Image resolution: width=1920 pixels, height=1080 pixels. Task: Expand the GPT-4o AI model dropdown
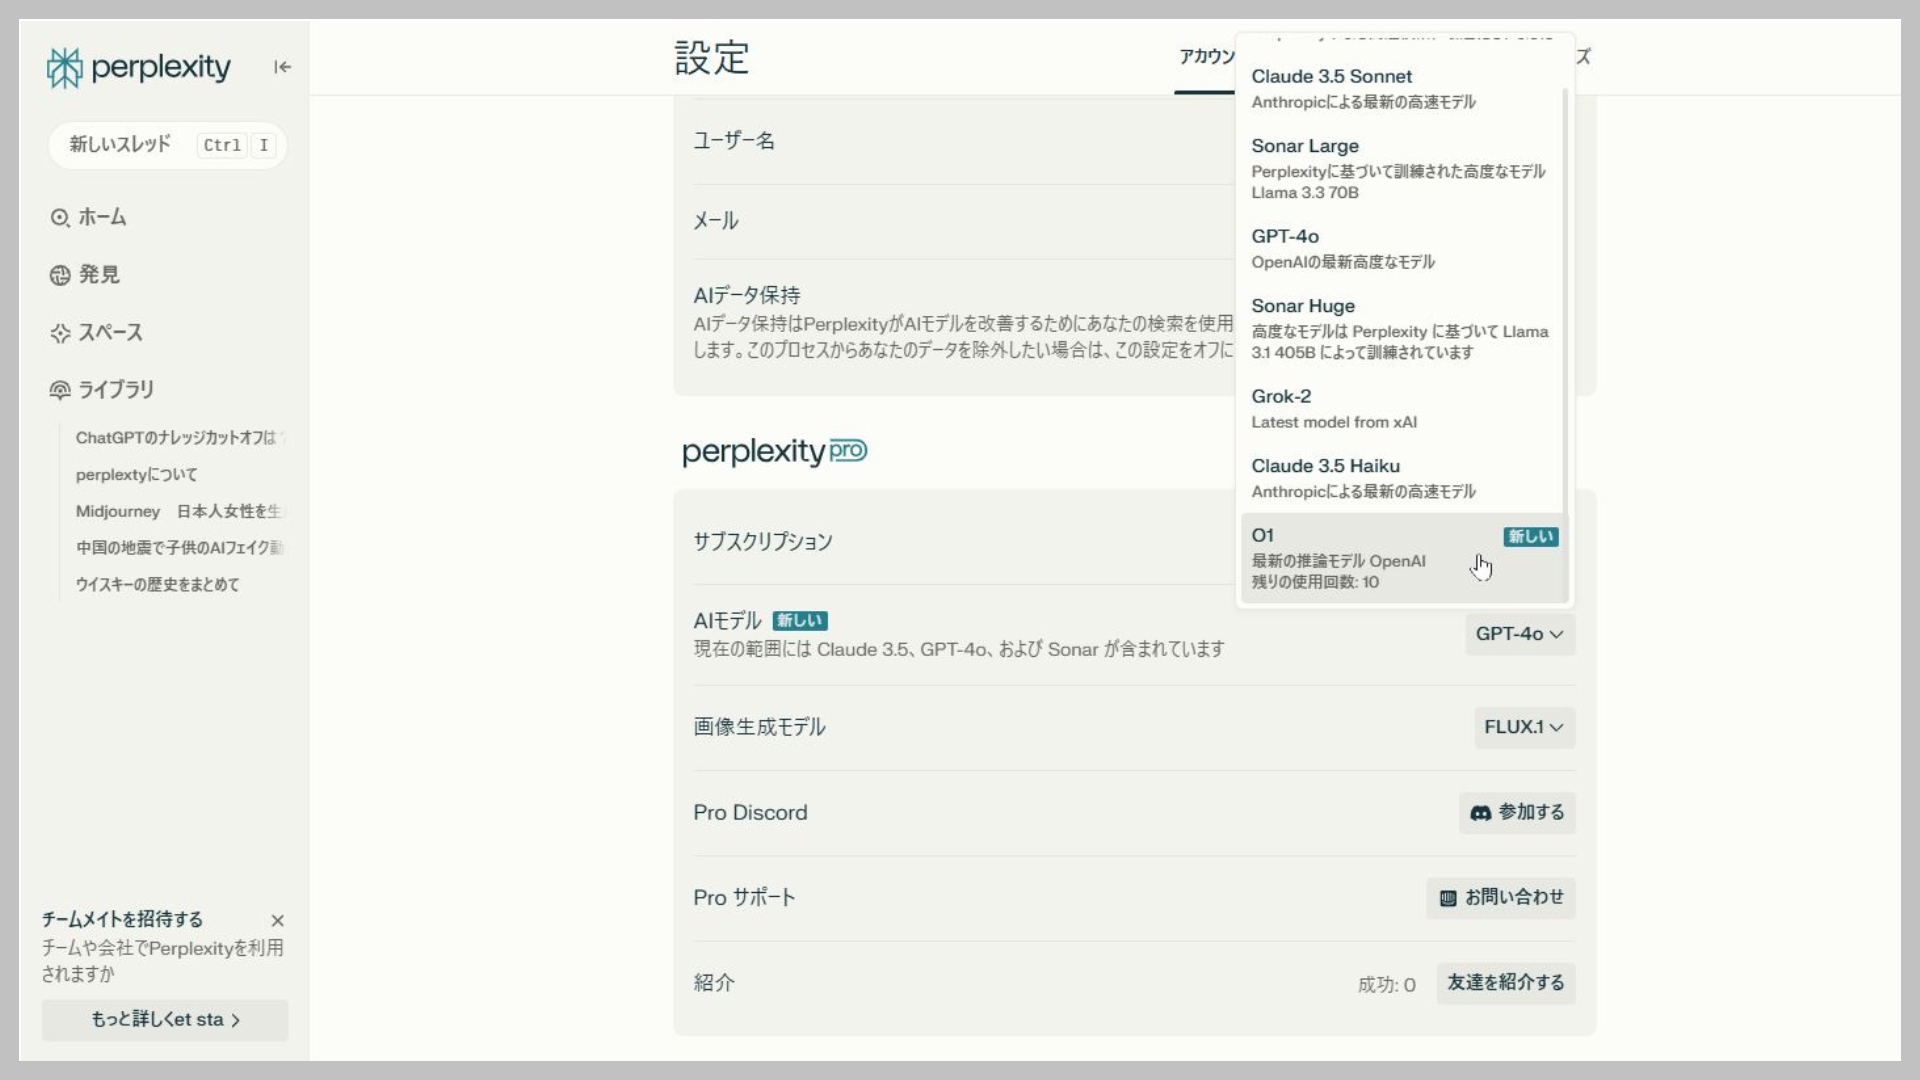click(x=1519, y=634)
